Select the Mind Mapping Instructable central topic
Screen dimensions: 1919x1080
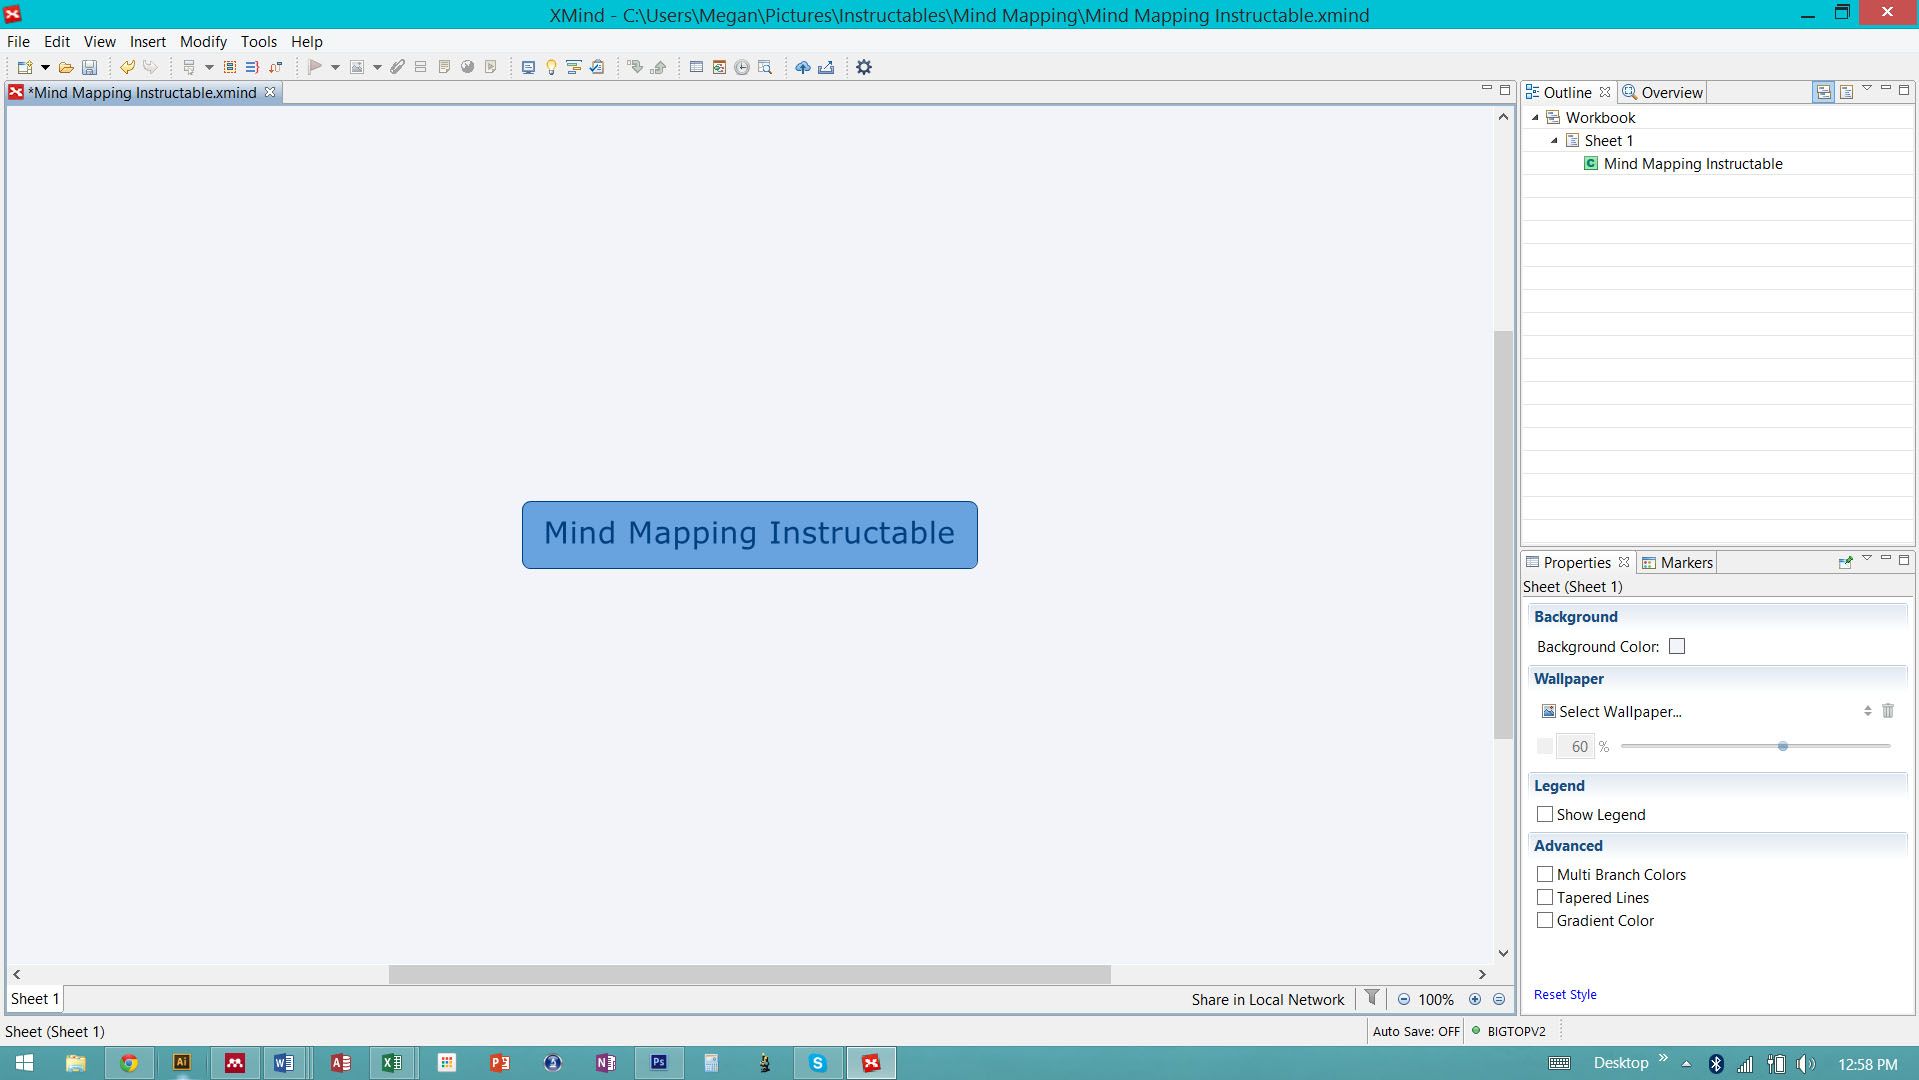(x=749, y=534)
